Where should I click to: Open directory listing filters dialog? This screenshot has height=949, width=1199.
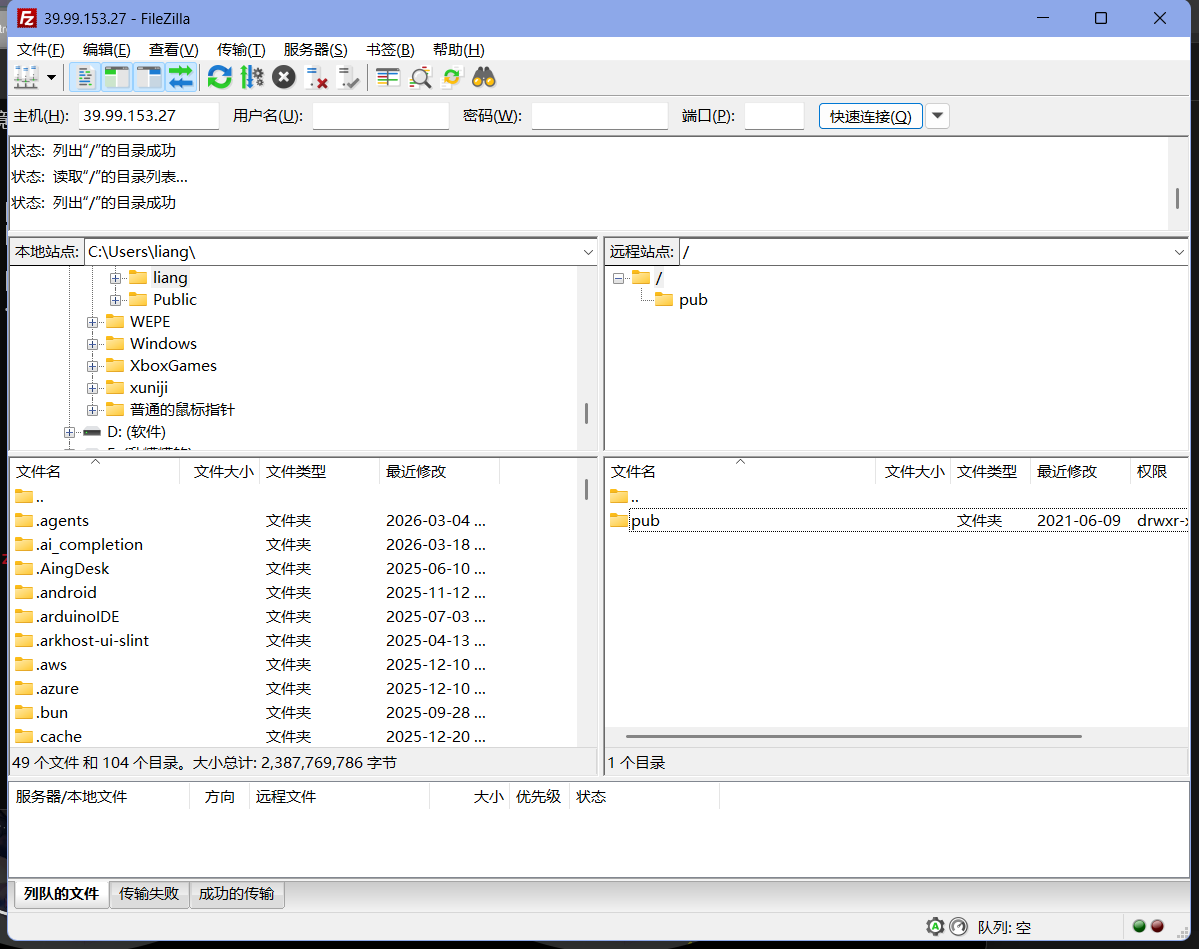tap(388, 77)
